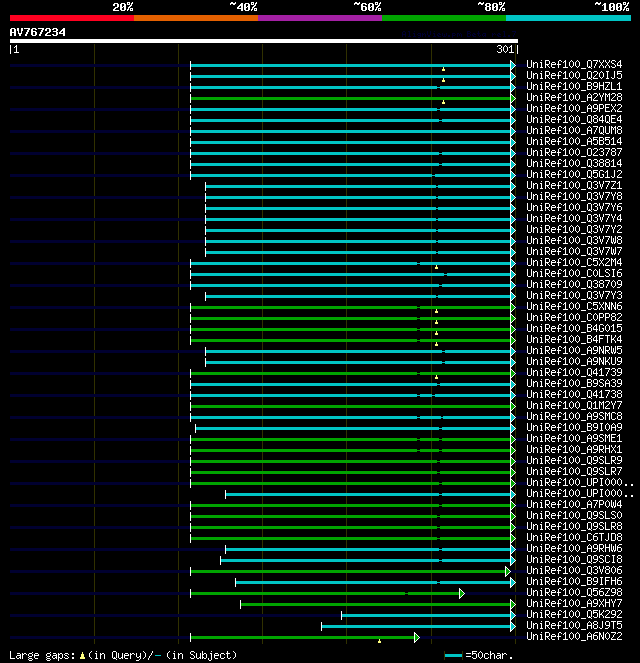
Task: Click the orange ~40% identity legend segment
Action: pos(195,18)
